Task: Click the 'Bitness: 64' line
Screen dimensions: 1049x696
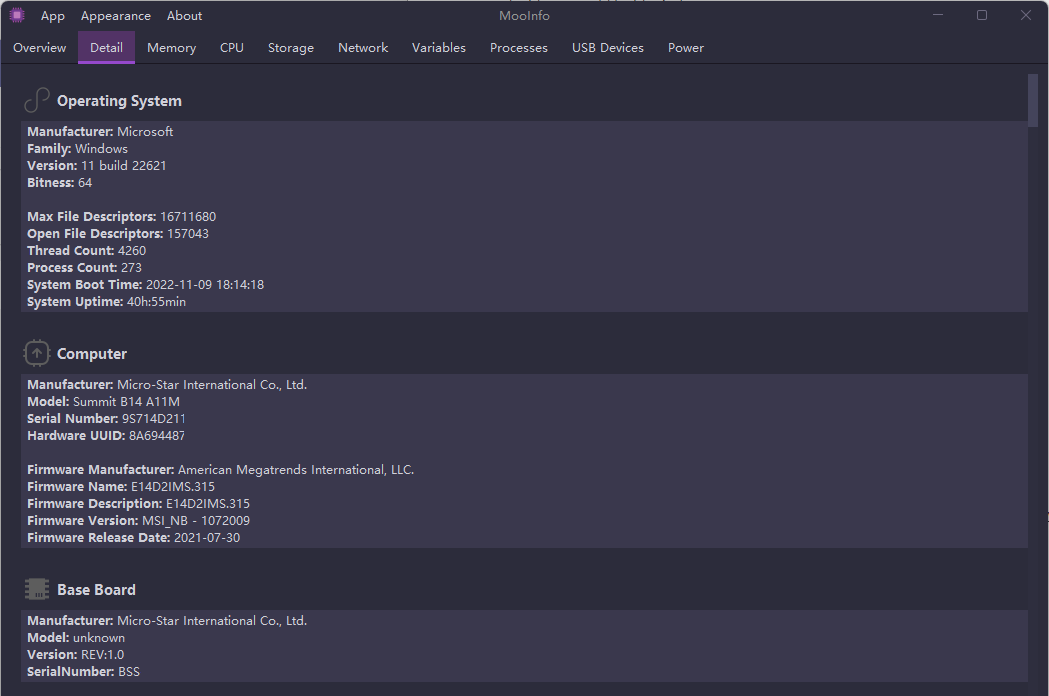Action: click(x=60, y=183)
